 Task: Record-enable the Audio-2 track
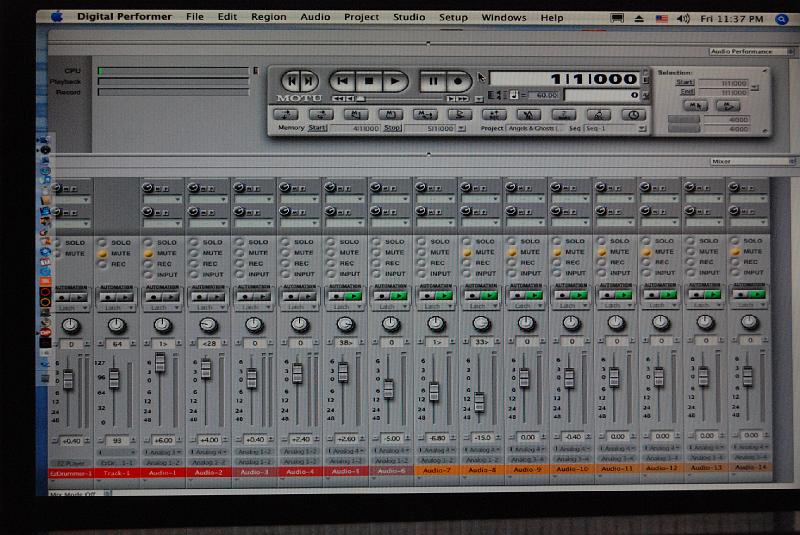193,264
